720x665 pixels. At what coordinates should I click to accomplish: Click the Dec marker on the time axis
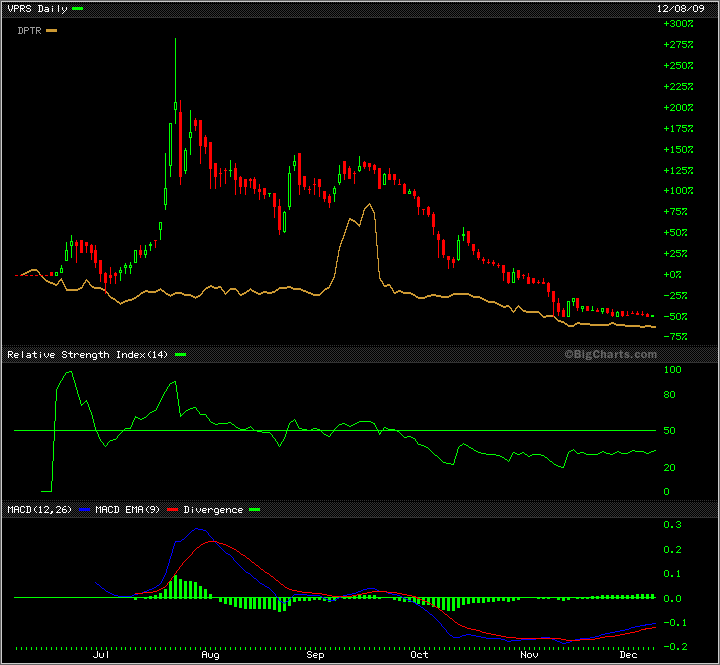click(628, 655)
